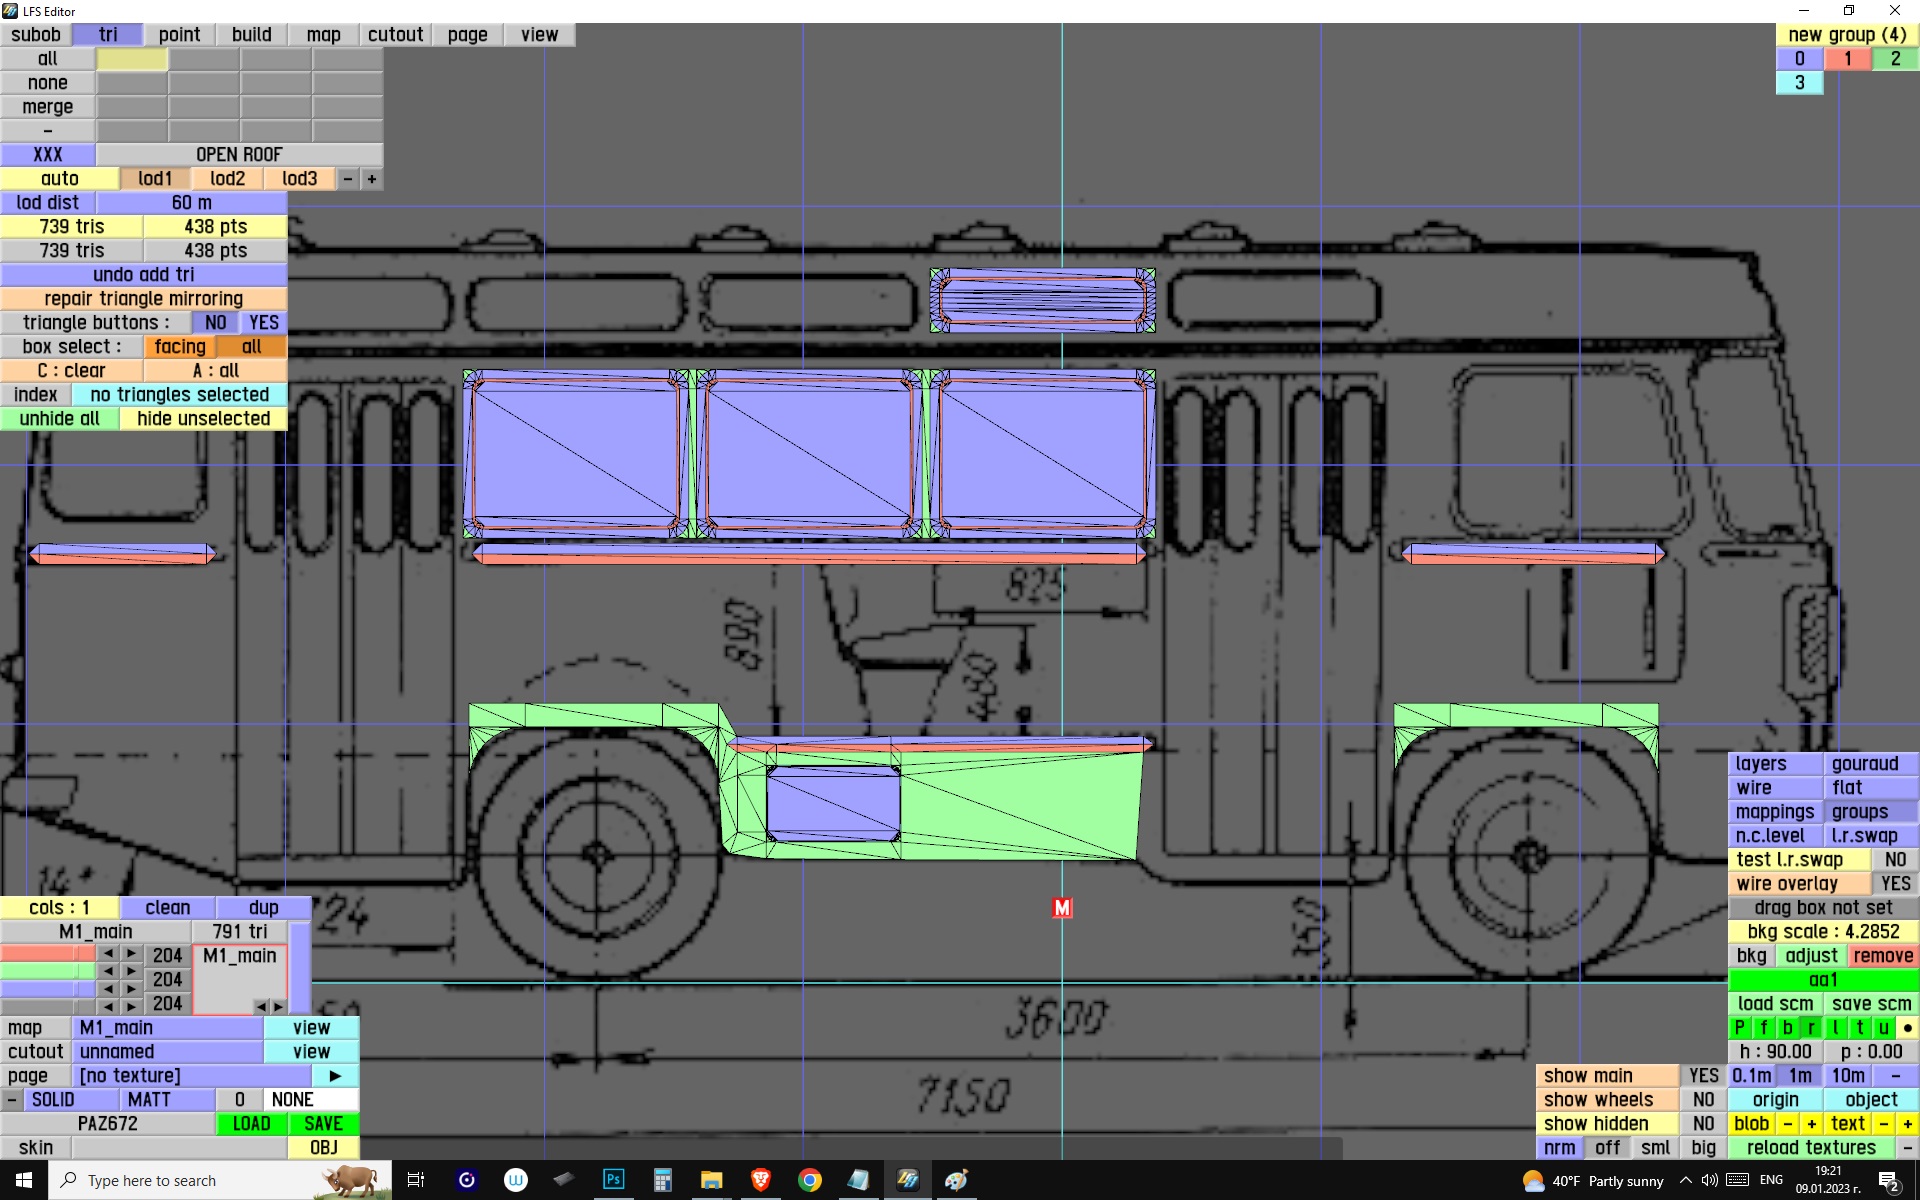Open the unnamed cutout selector
The width and height of the screenshot is (1920, 1200).
pyautogui.click(x=167, y=1051)
